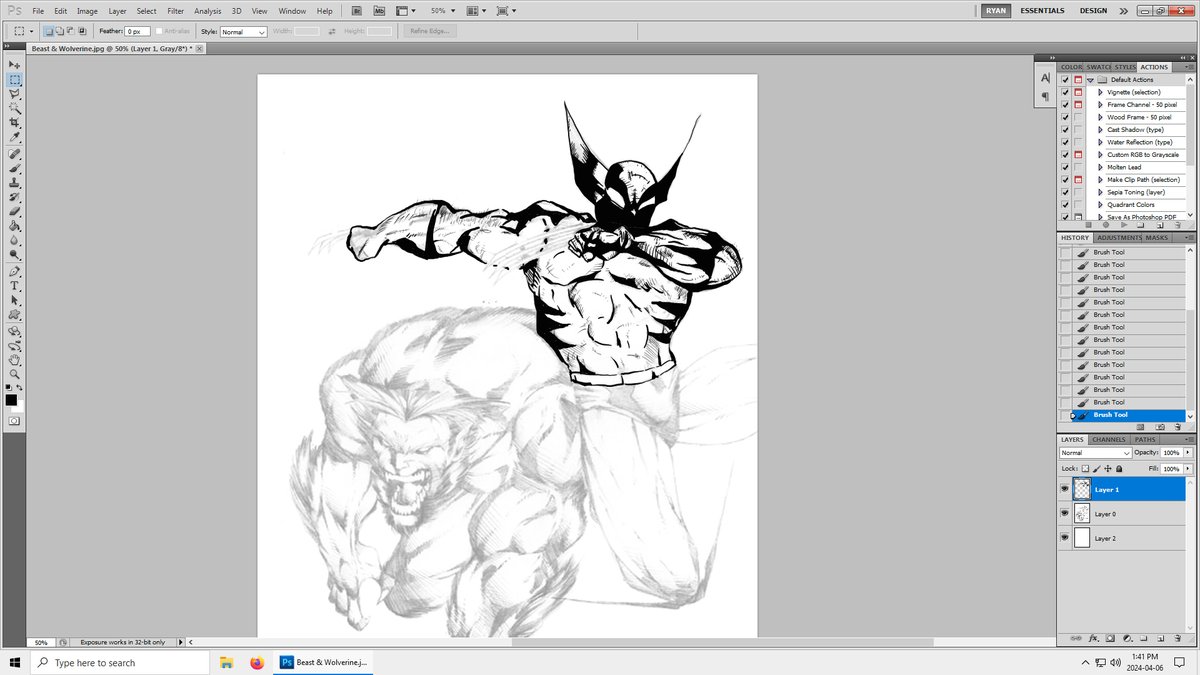
Task: Switch to the Channels tab
Action: [x=1108, y=439]
